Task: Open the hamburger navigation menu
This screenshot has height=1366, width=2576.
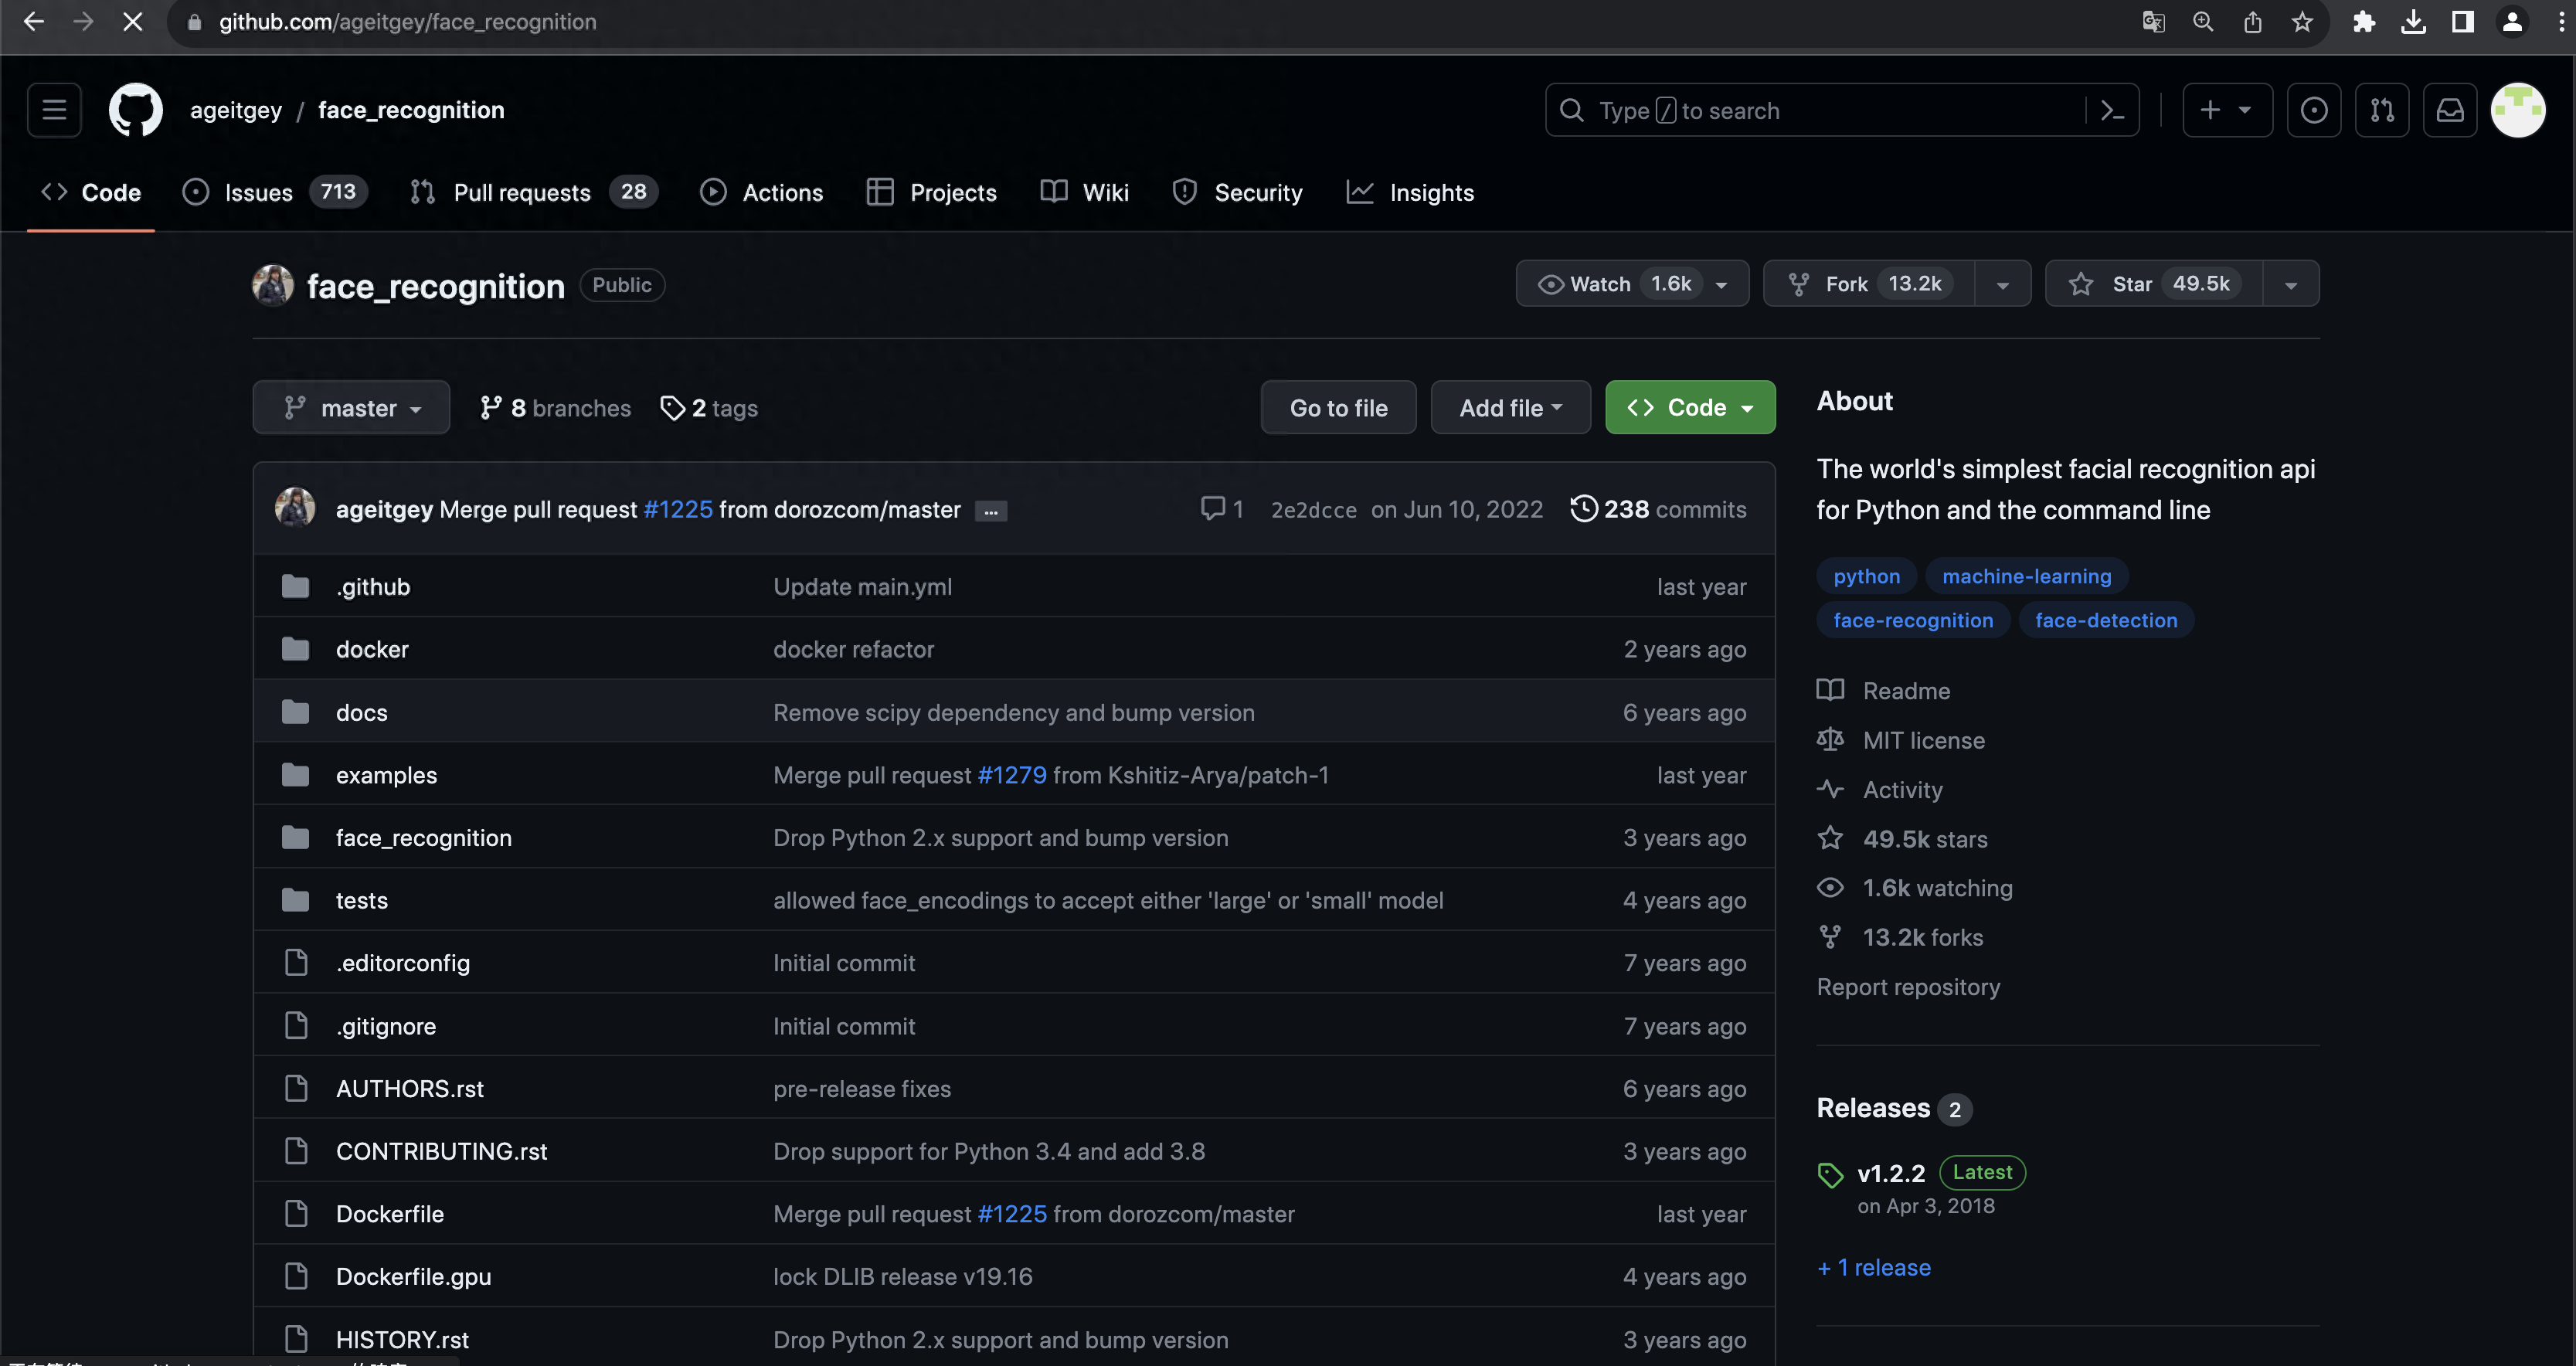Action: coord(54,110)
